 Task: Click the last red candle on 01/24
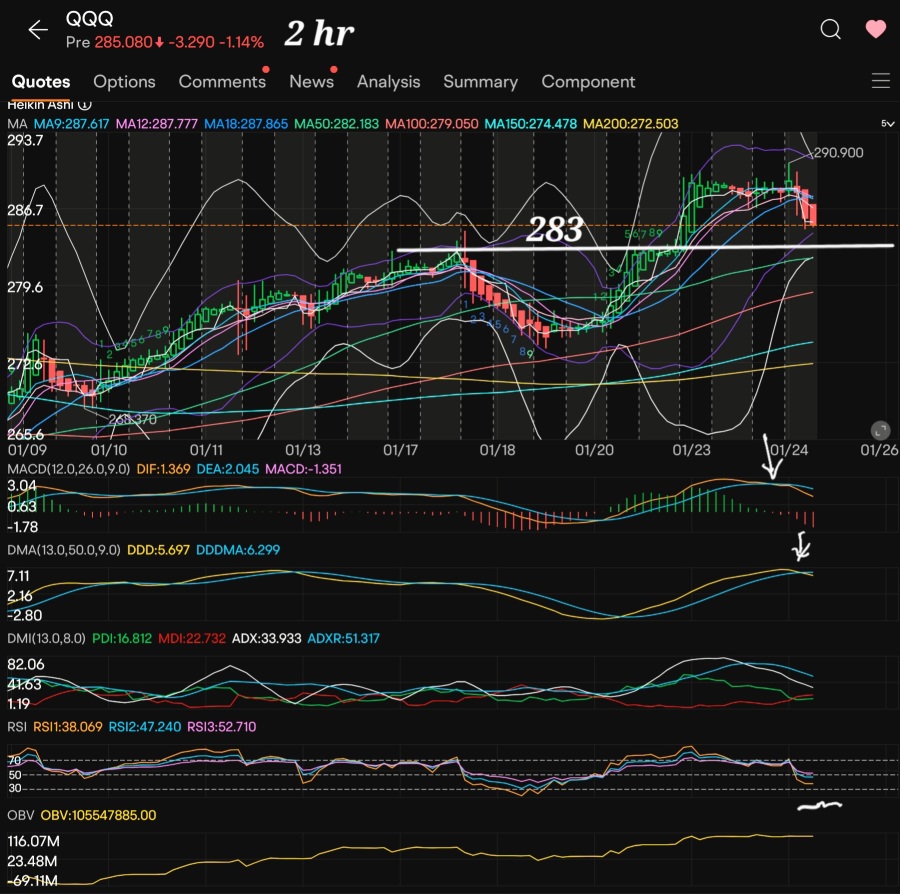pyautogui.click(x=812, y=214)
